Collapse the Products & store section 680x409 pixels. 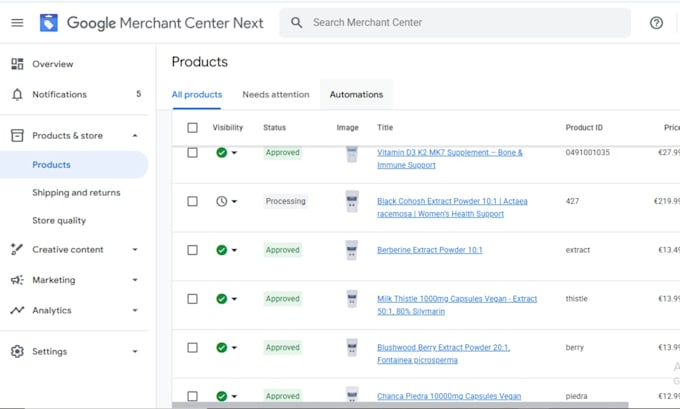point(135,135)
